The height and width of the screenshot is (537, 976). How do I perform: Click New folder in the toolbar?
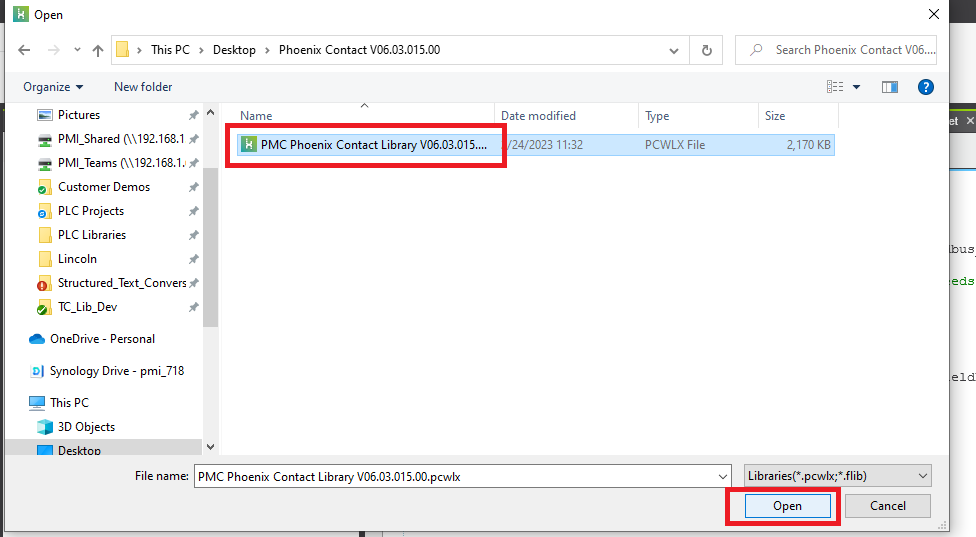(x=143, y=87)
